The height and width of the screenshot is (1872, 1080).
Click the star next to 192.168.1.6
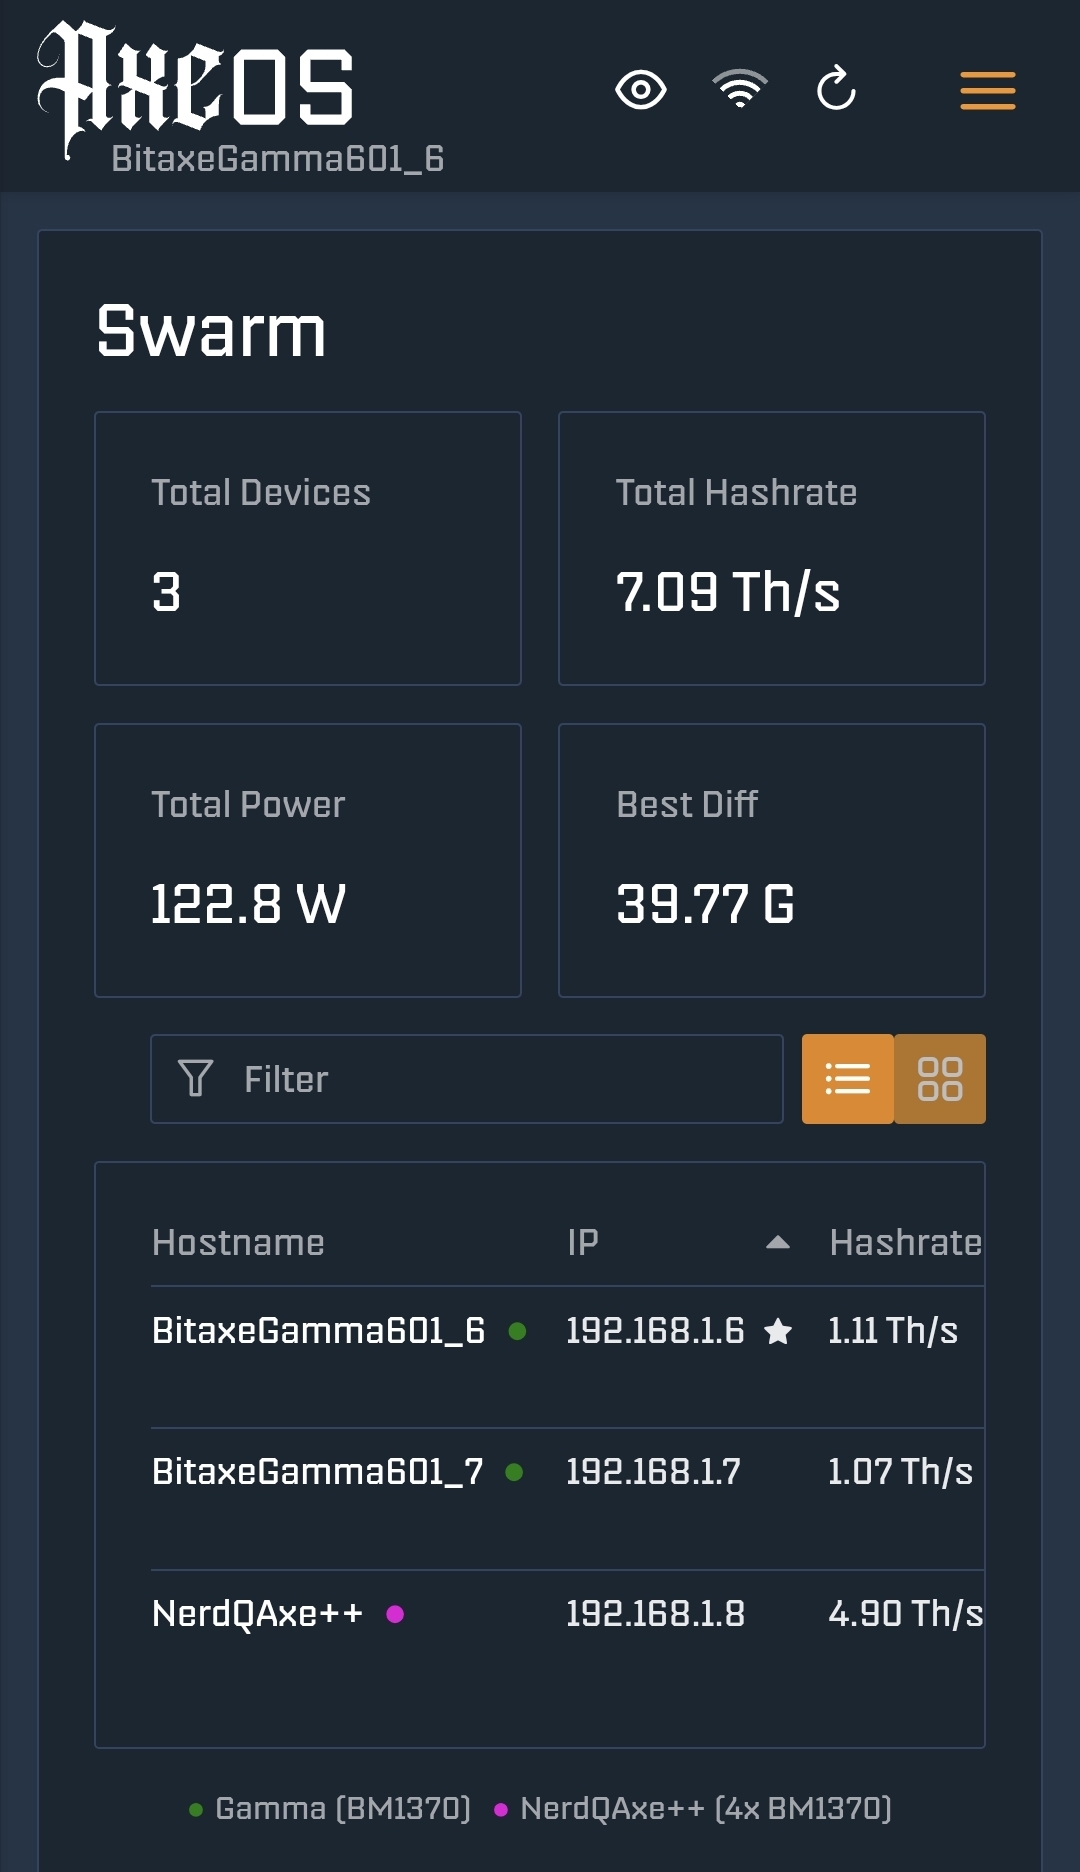[x=778, y=1331]
